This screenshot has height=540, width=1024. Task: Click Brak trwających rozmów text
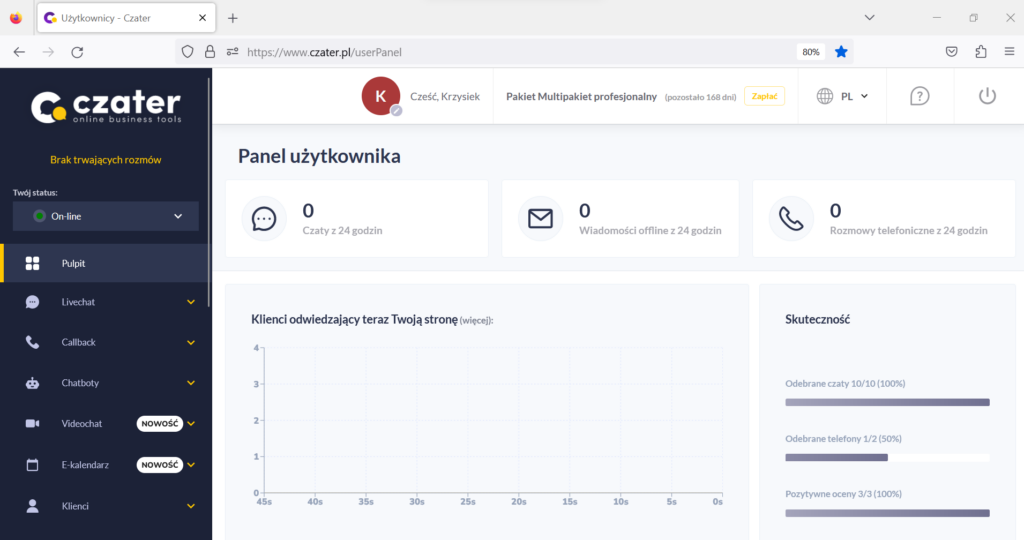click(106, 160)
